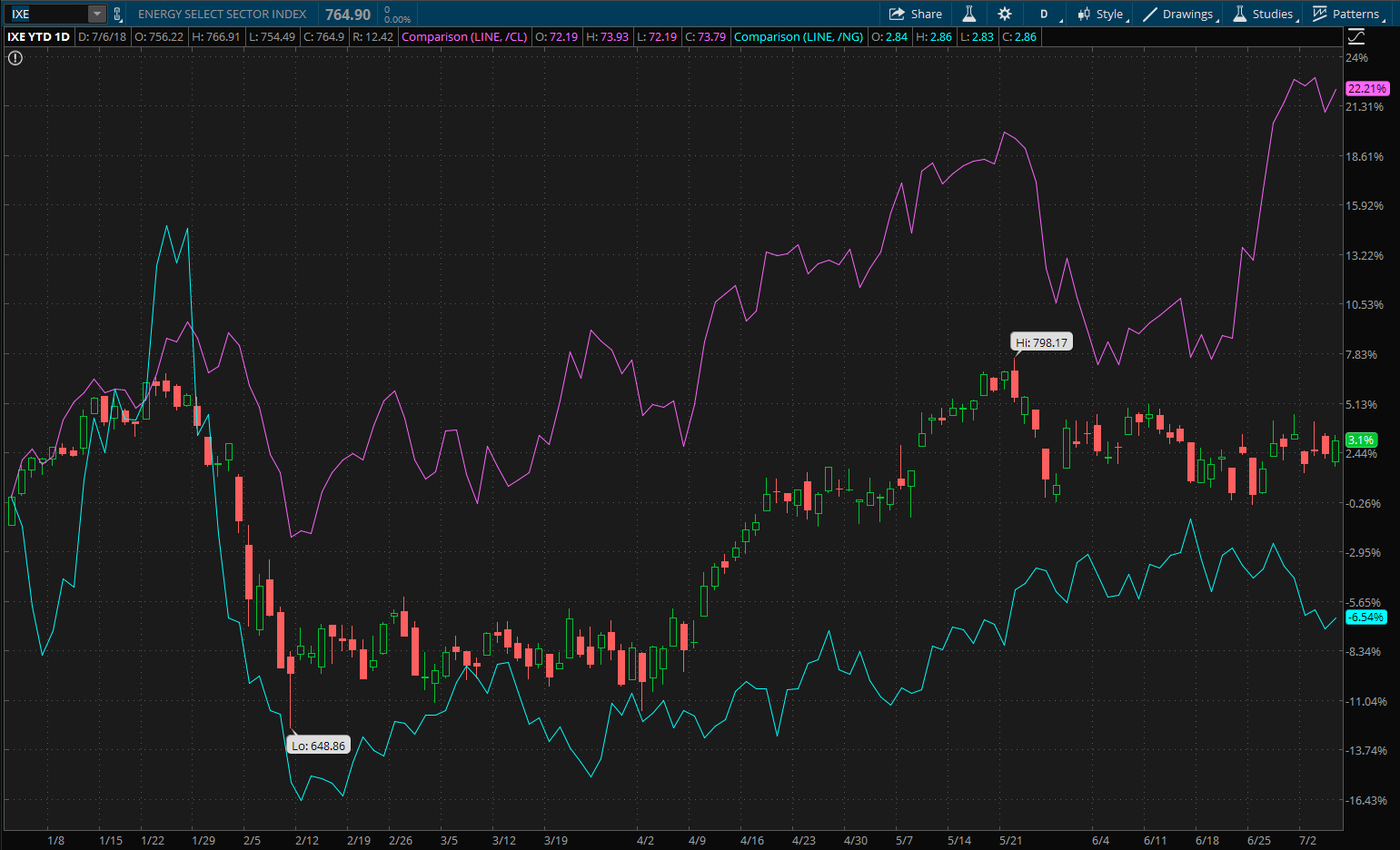This screenshot has width=1400, height=850.
Task: Click the Share arrow button
Action: tap(915, 14)
